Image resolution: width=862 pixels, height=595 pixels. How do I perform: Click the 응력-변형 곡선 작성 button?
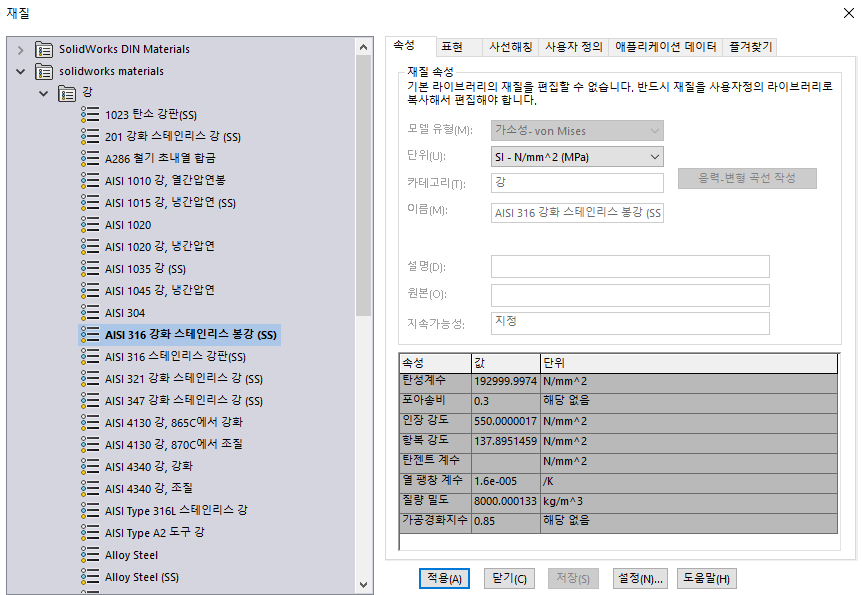747,178
